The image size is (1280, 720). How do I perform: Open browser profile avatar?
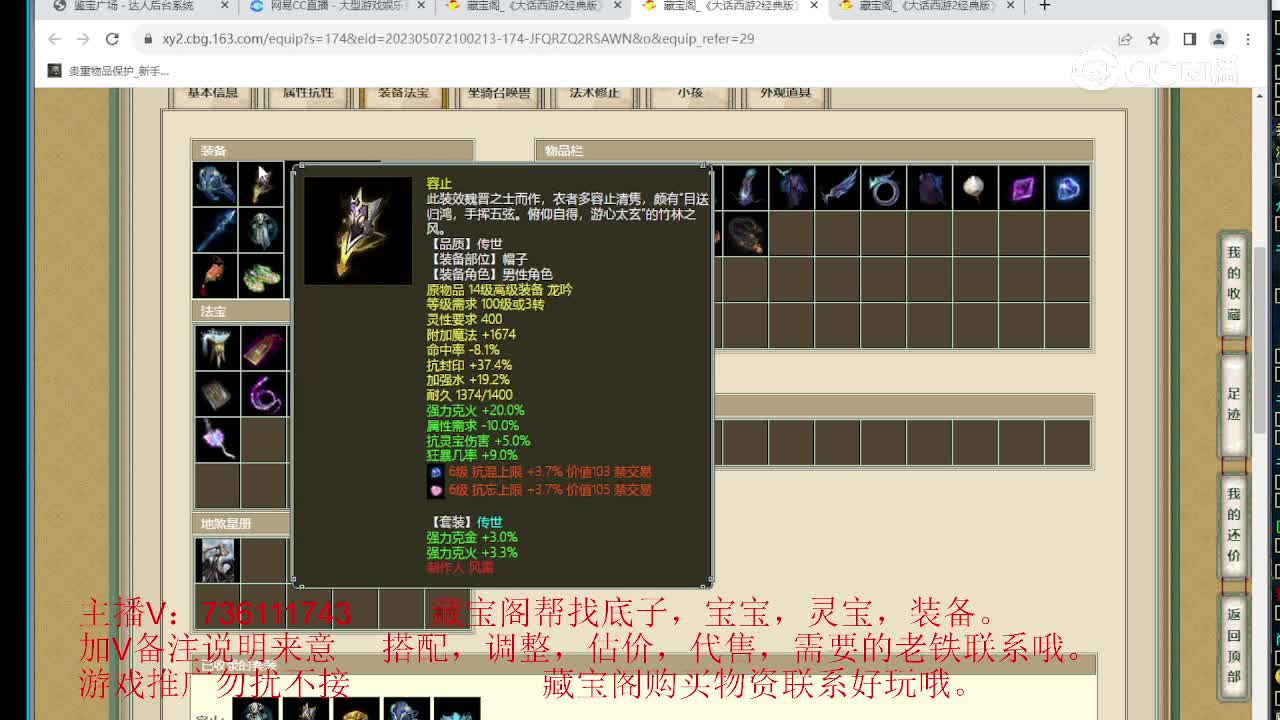click(1218, 39)
